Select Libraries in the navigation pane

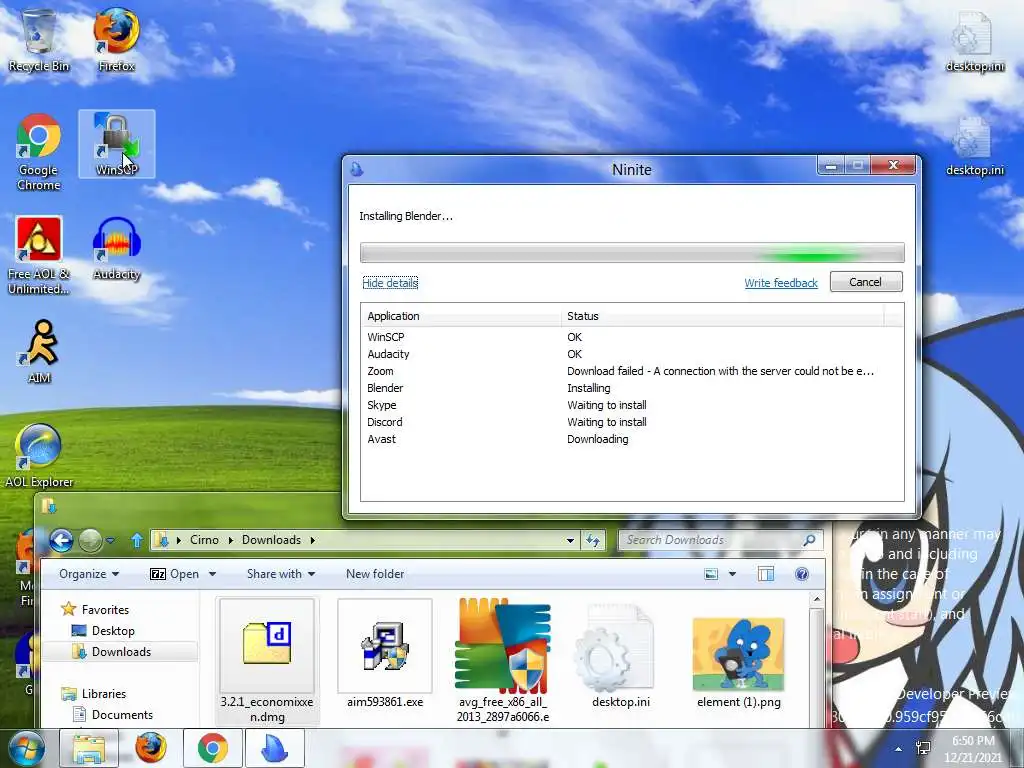click(x=93, y=694)
